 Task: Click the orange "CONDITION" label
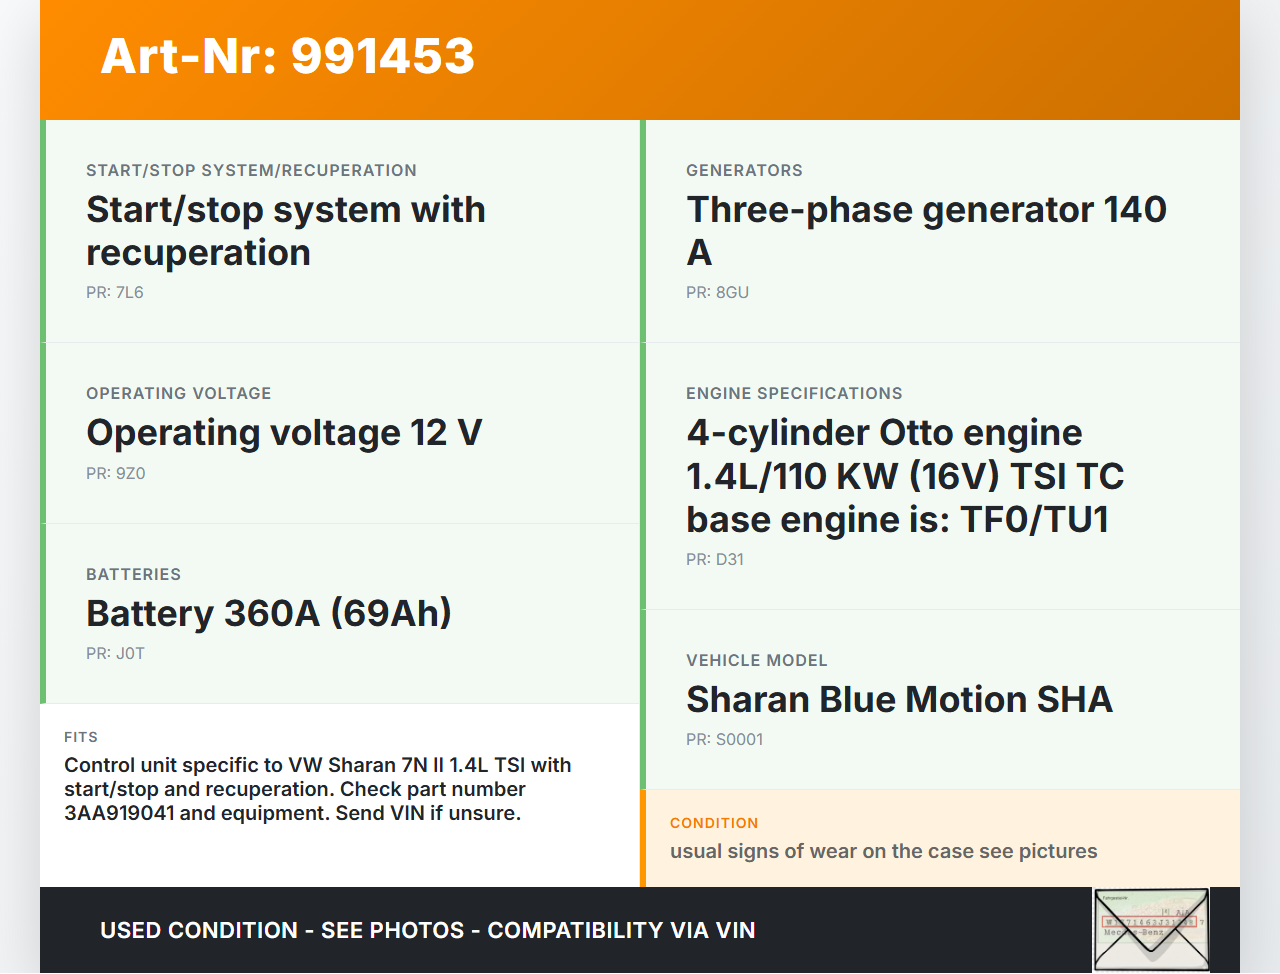(714, 823)
